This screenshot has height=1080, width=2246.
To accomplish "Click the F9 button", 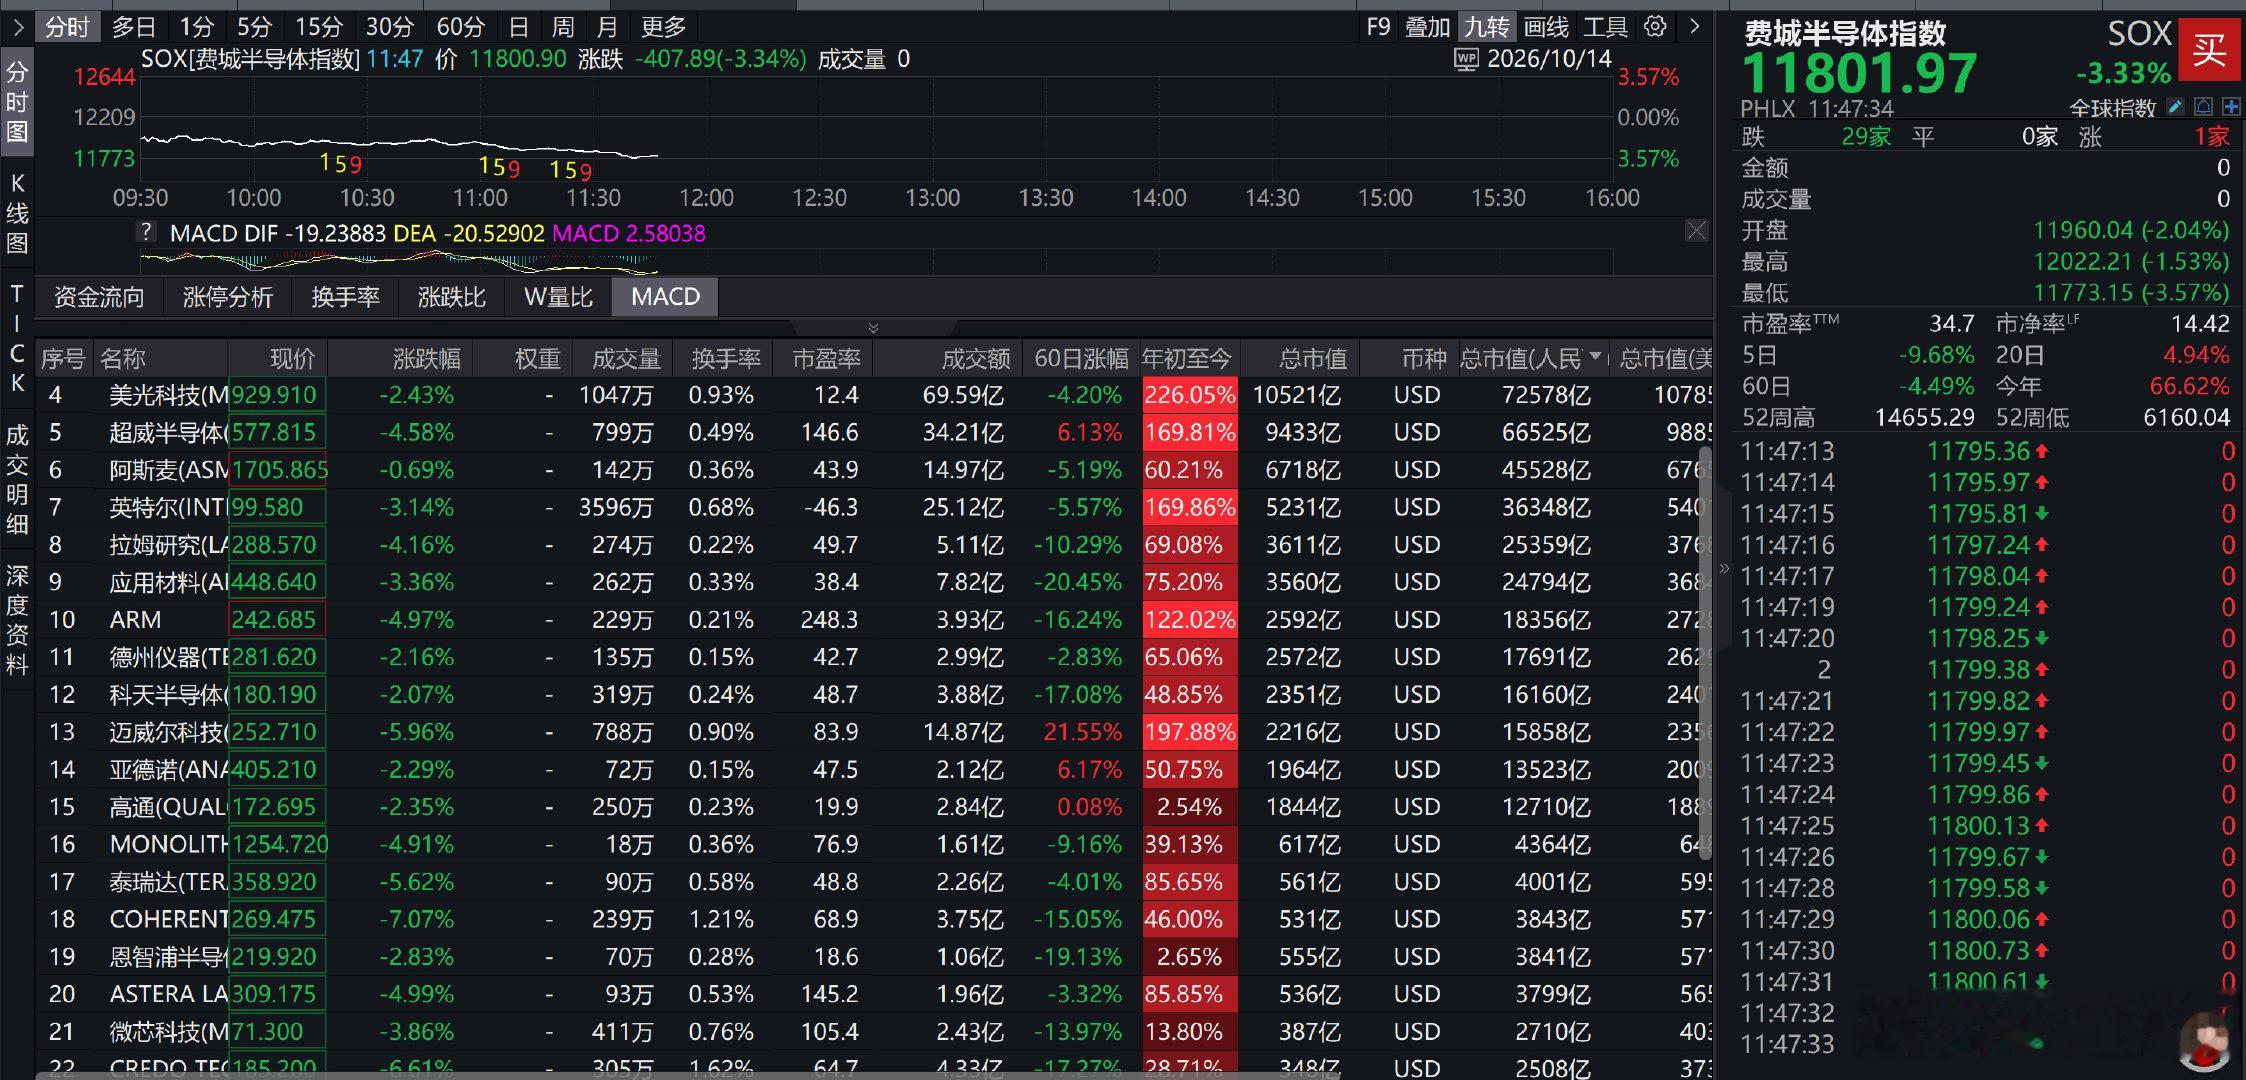I will 1378,27.
